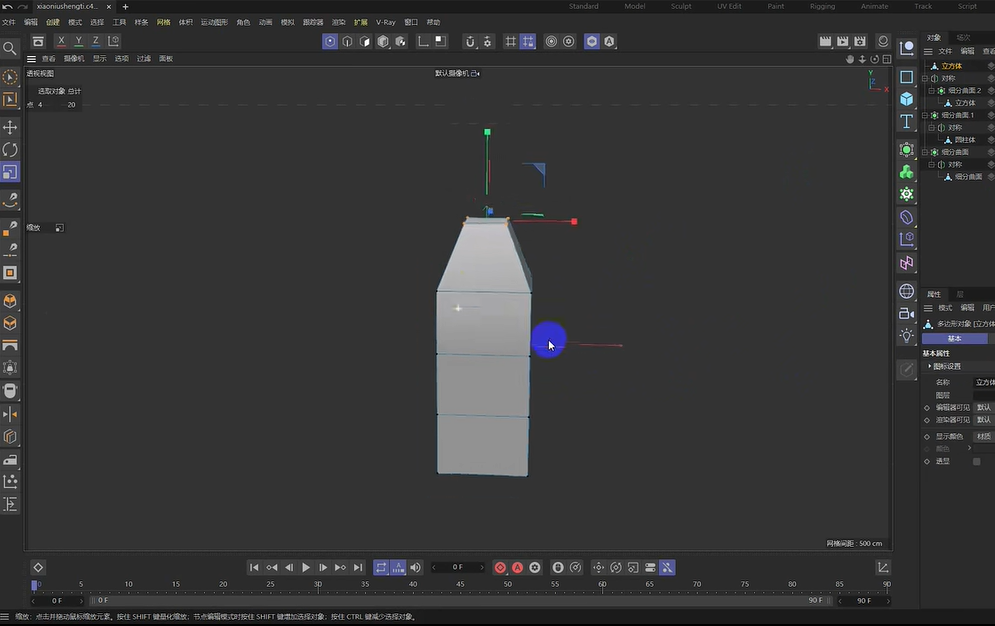Image resolution: width=995 pixels, height=626 pixels.
Task: Switch to the 层 tab in the right panel
Action: (x=960, y=292)
